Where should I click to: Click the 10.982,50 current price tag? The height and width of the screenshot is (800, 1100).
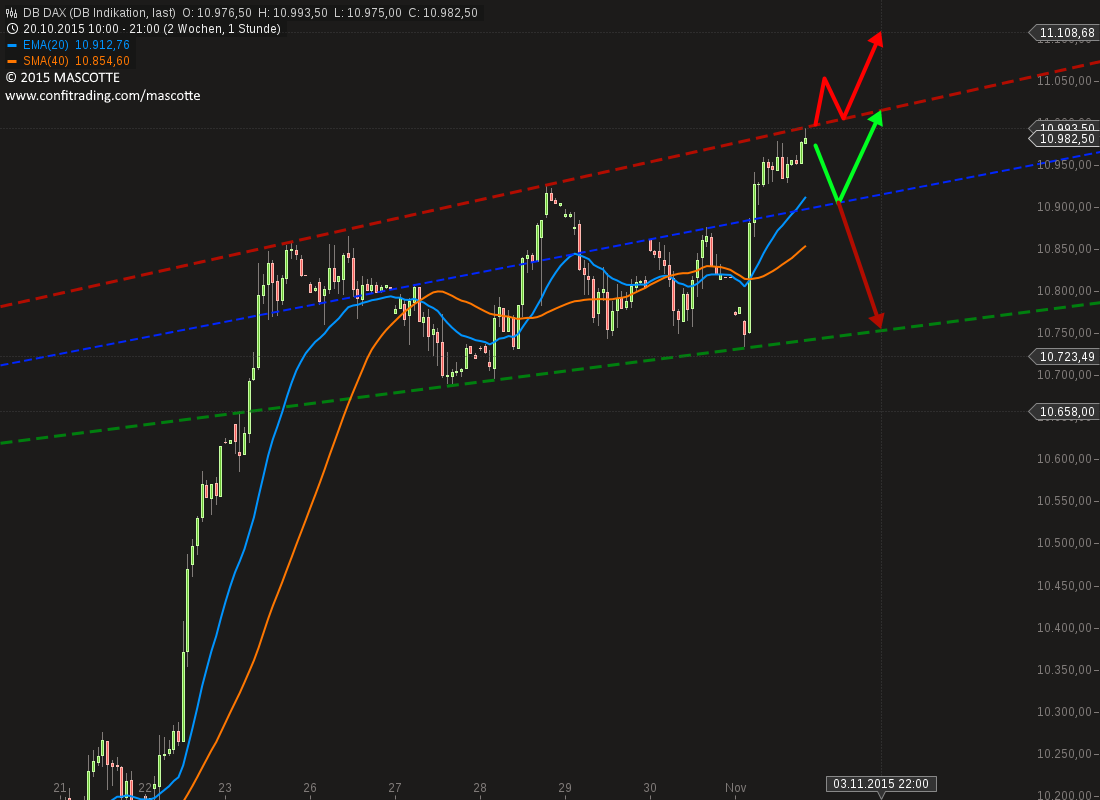pos(1063,139)
